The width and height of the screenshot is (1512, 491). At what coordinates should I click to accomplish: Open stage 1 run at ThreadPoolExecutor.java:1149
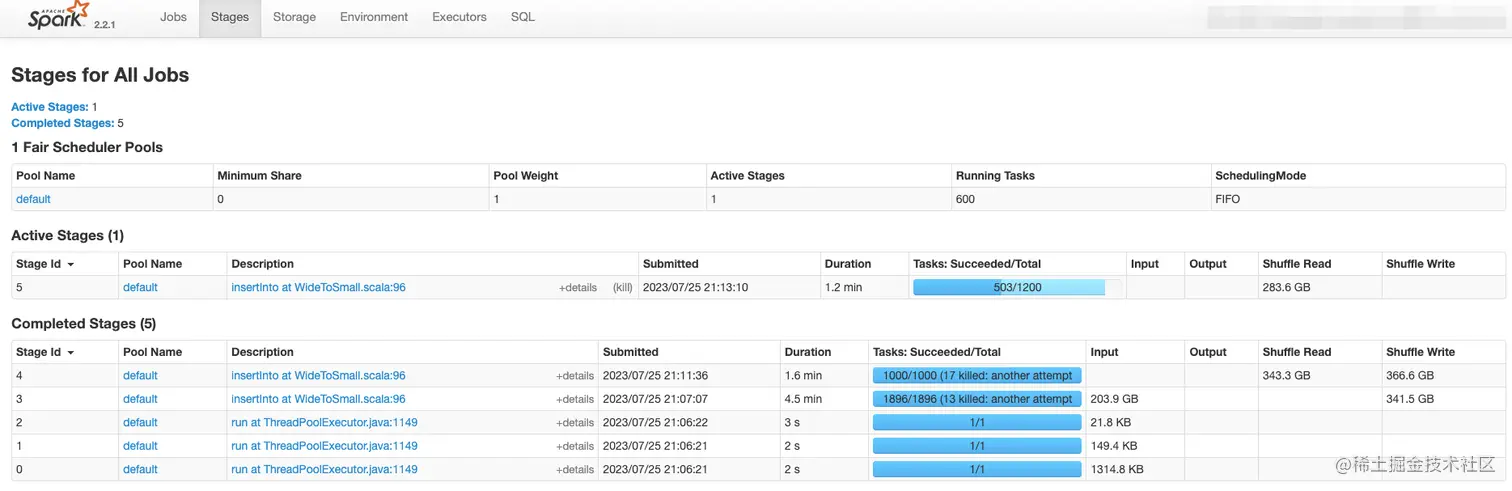(324, 446)
